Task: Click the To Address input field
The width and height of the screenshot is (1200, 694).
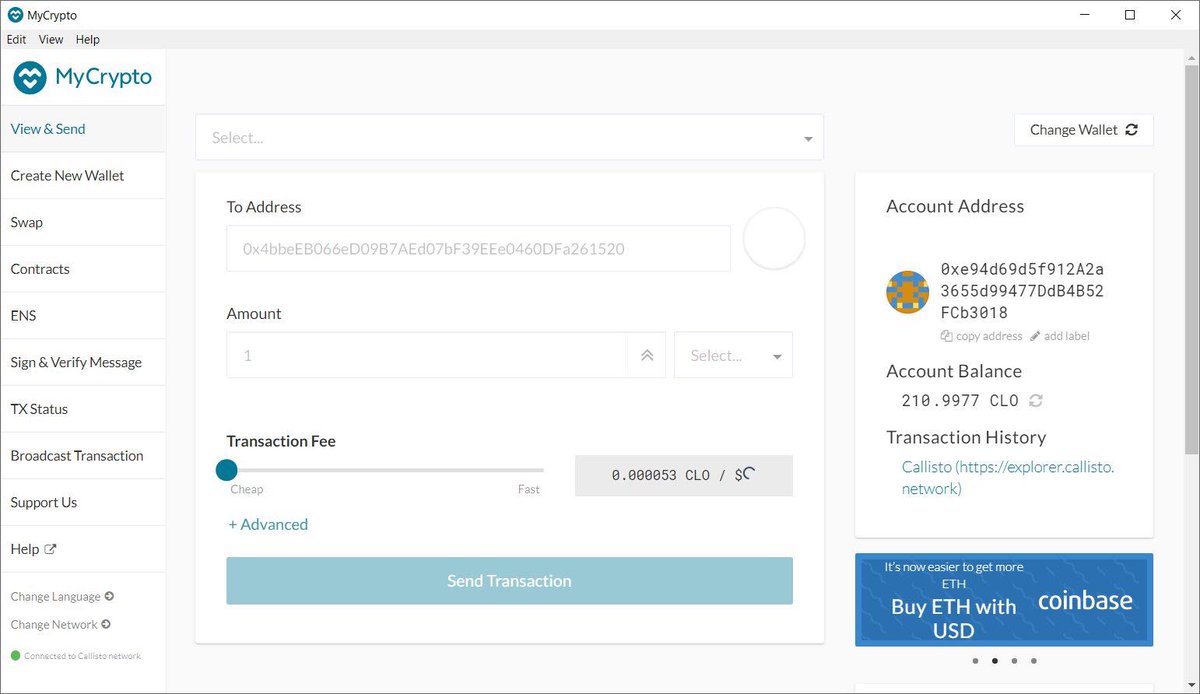Action: tap(478, 248)
